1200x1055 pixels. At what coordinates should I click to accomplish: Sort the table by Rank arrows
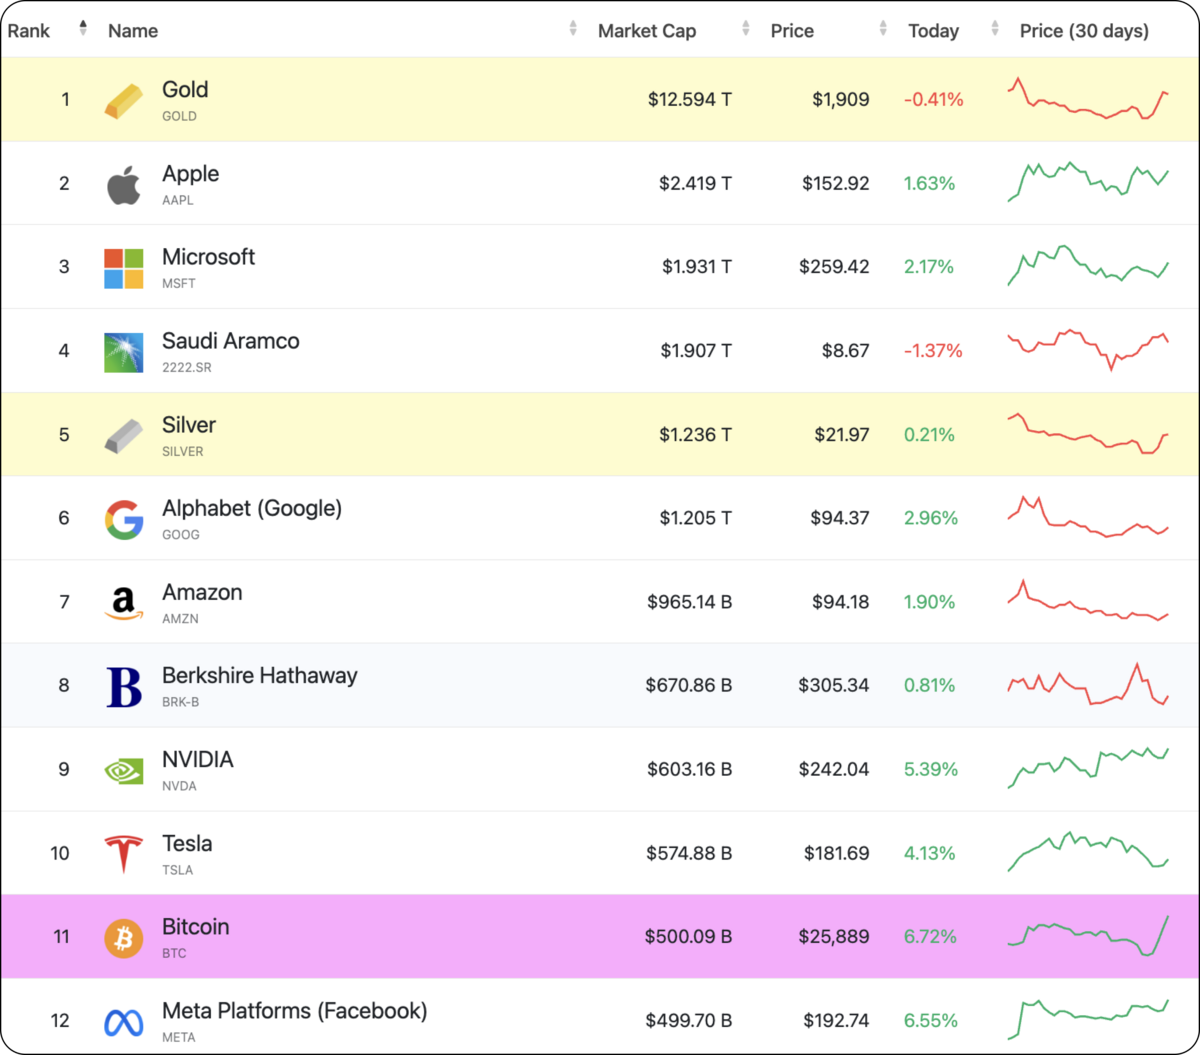click(x=83, y=29)
